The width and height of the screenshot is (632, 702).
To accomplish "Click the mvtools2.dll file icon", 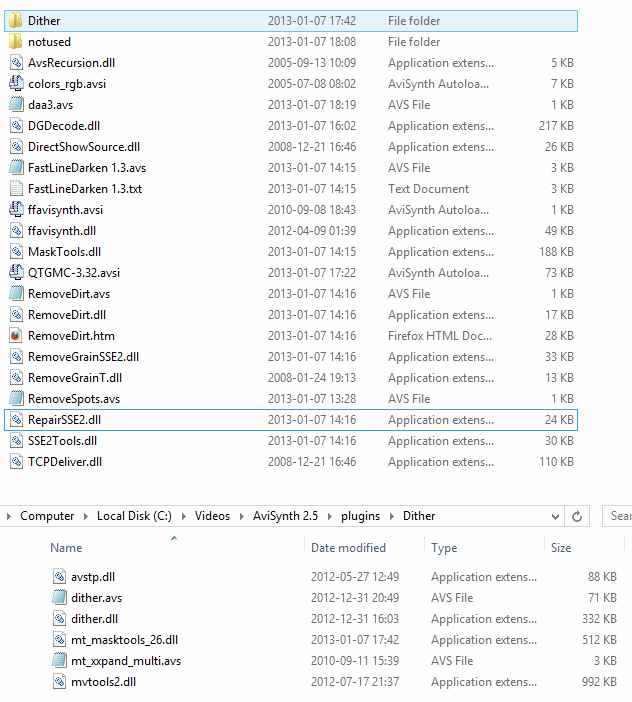I will 59,682.
